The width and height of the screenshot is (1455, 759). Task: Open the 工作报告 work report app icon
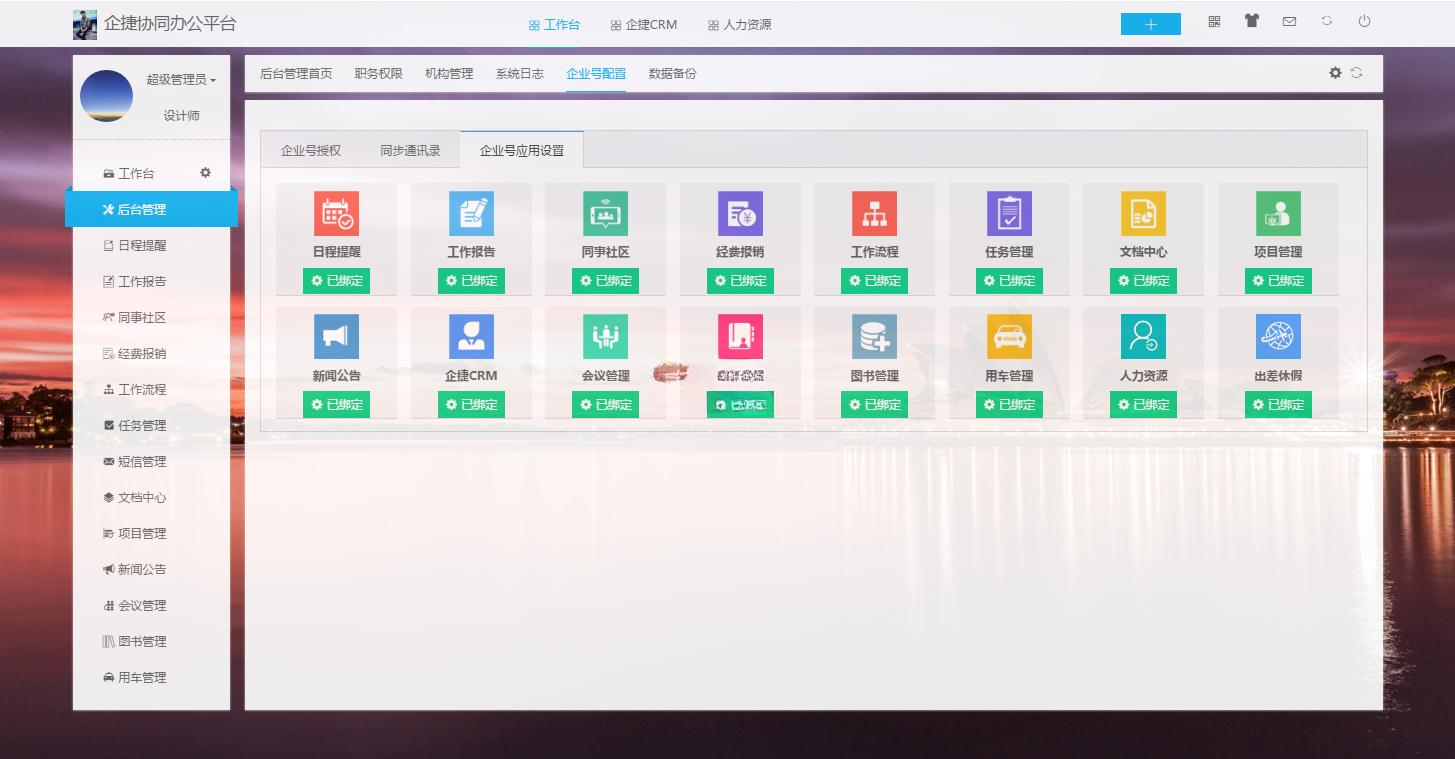[470, 213]
